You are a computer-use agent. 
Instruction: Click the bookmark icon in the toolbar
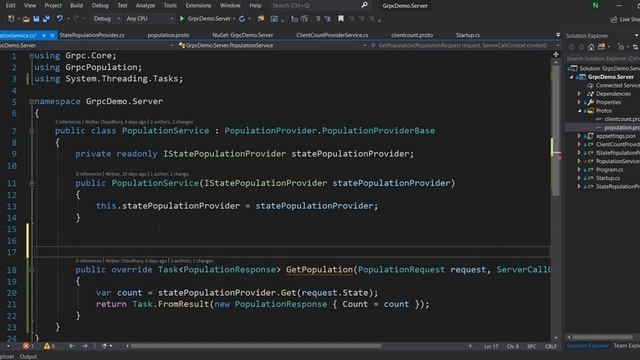pos(341,18)
